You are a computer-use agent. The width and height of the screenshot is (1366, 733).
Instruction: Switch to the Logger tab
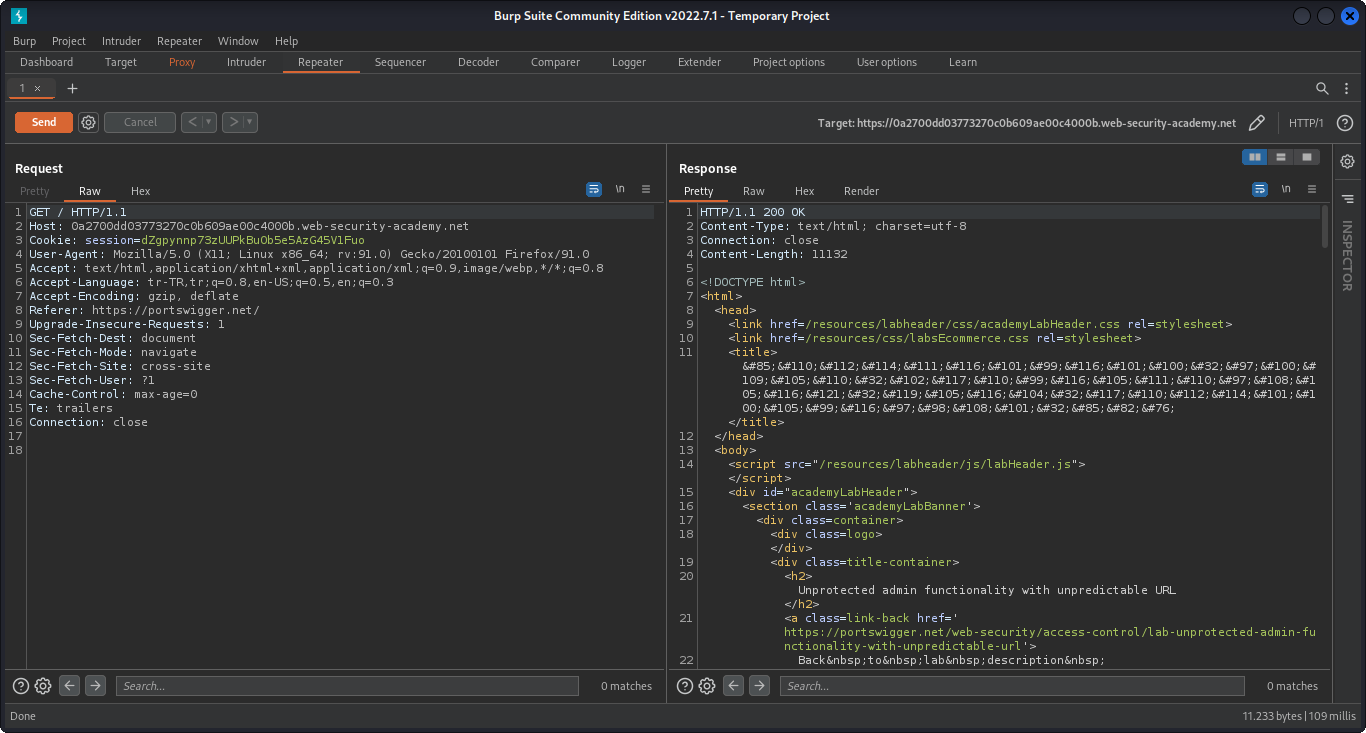pyautogui.click(x=629, y=62)
